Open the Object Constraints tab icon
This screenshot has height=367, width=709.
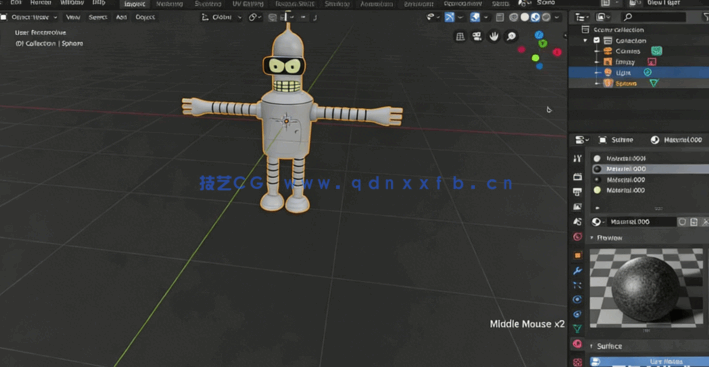[577, 314]
